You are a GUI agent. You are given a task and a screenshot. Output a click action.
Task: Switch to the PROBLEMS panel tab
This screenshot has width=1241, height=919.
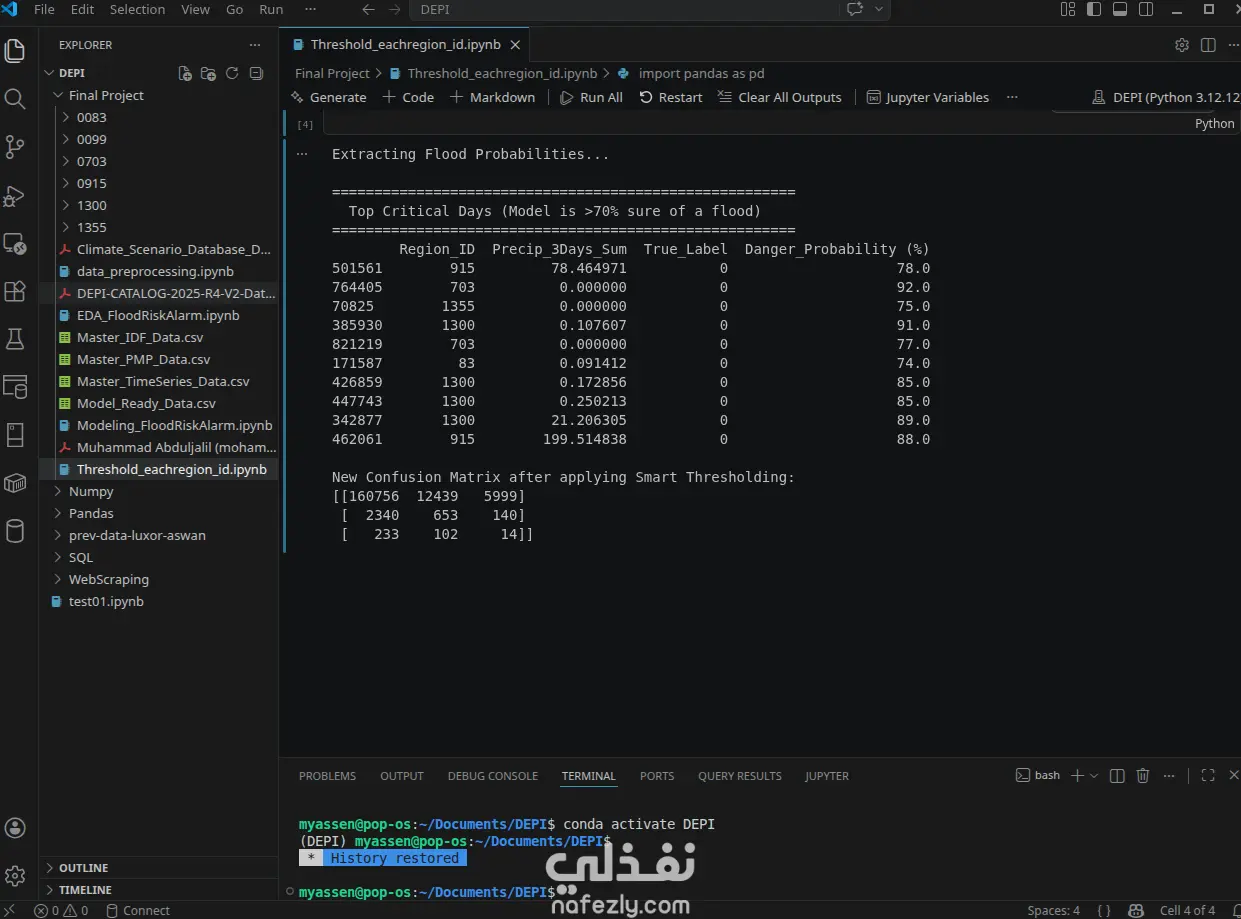pyautogui.click(x=327, y=776)
